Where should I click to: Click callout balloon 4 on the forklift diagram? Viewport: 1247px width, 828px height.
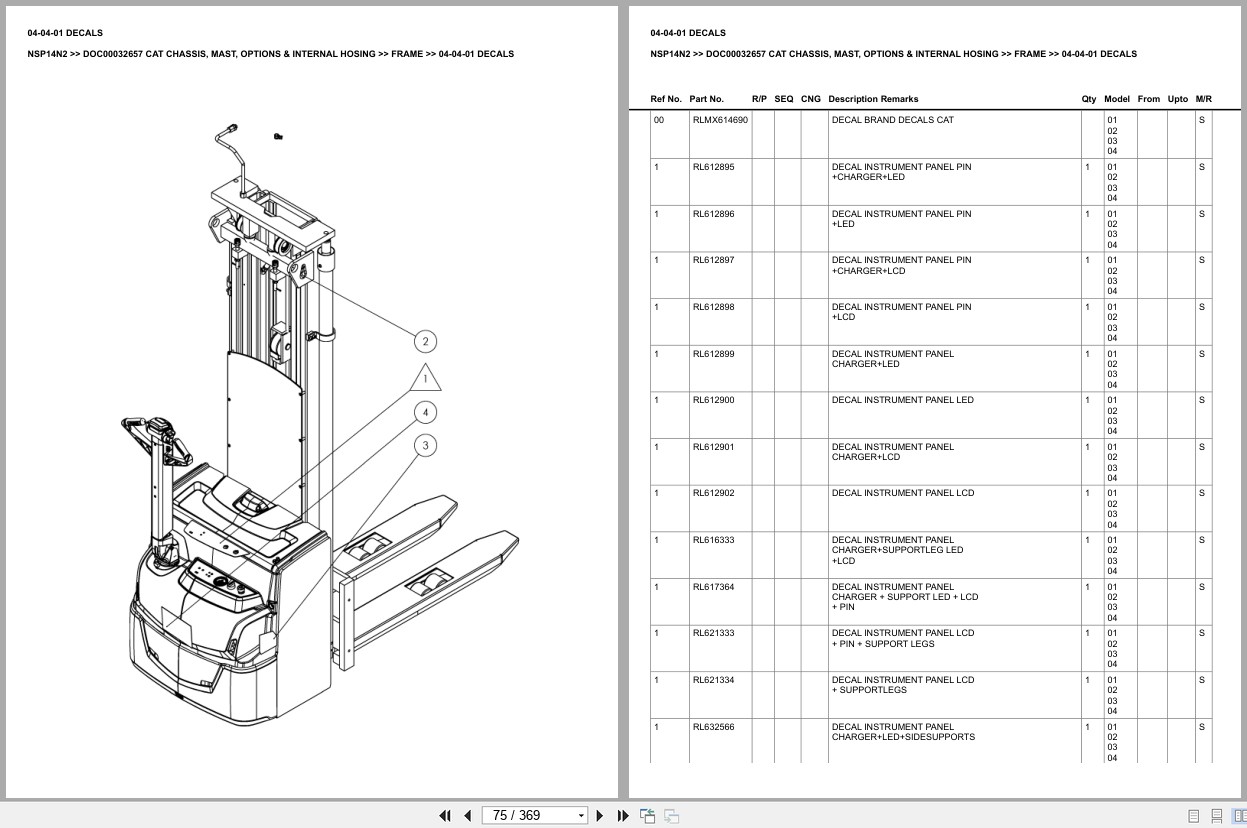coord(425,411)
